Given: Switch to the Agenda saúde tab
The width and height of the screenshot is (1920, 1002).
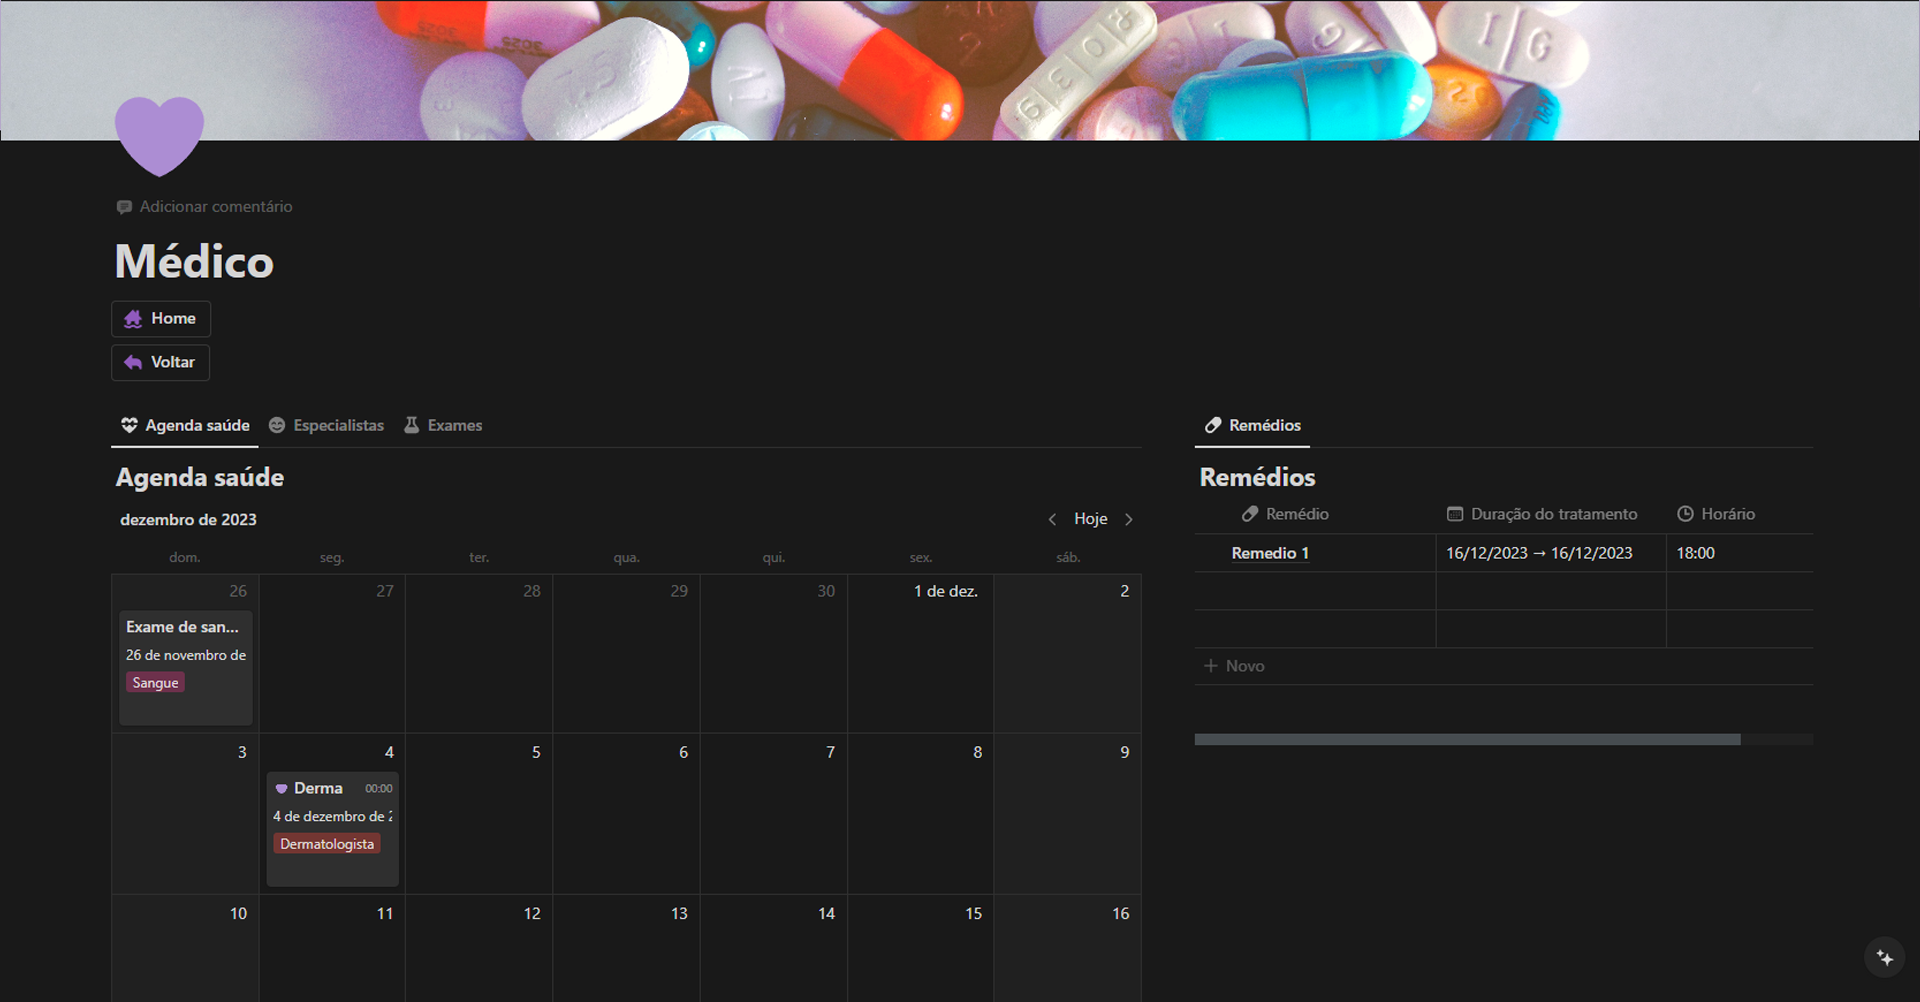Looking at the screenshot, I should (185, 425).
